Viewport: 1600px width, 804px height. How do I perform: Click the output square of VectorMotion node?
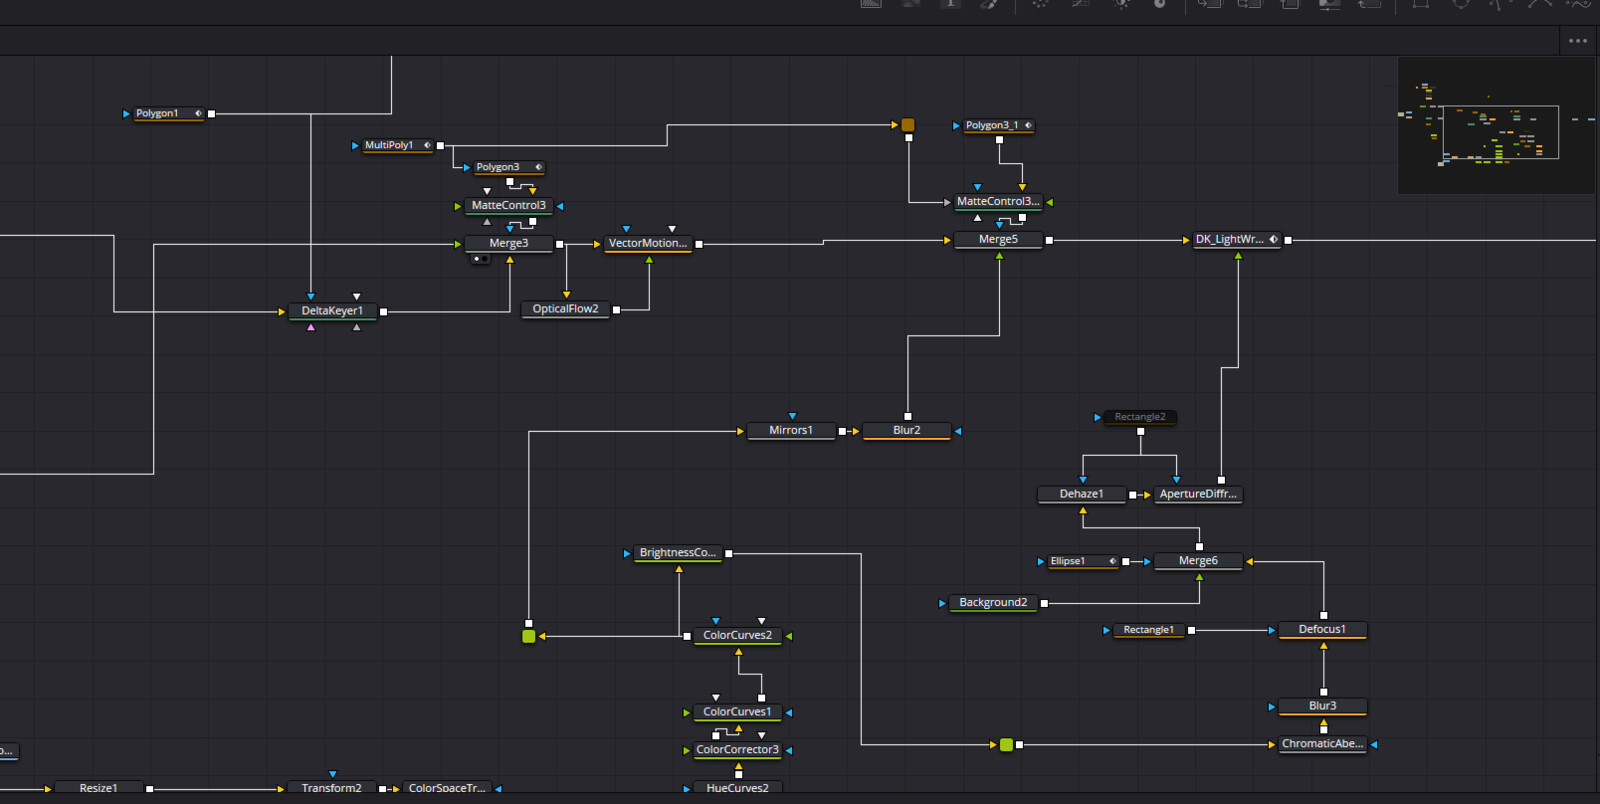pyautogui.click(x=699, y=244)
